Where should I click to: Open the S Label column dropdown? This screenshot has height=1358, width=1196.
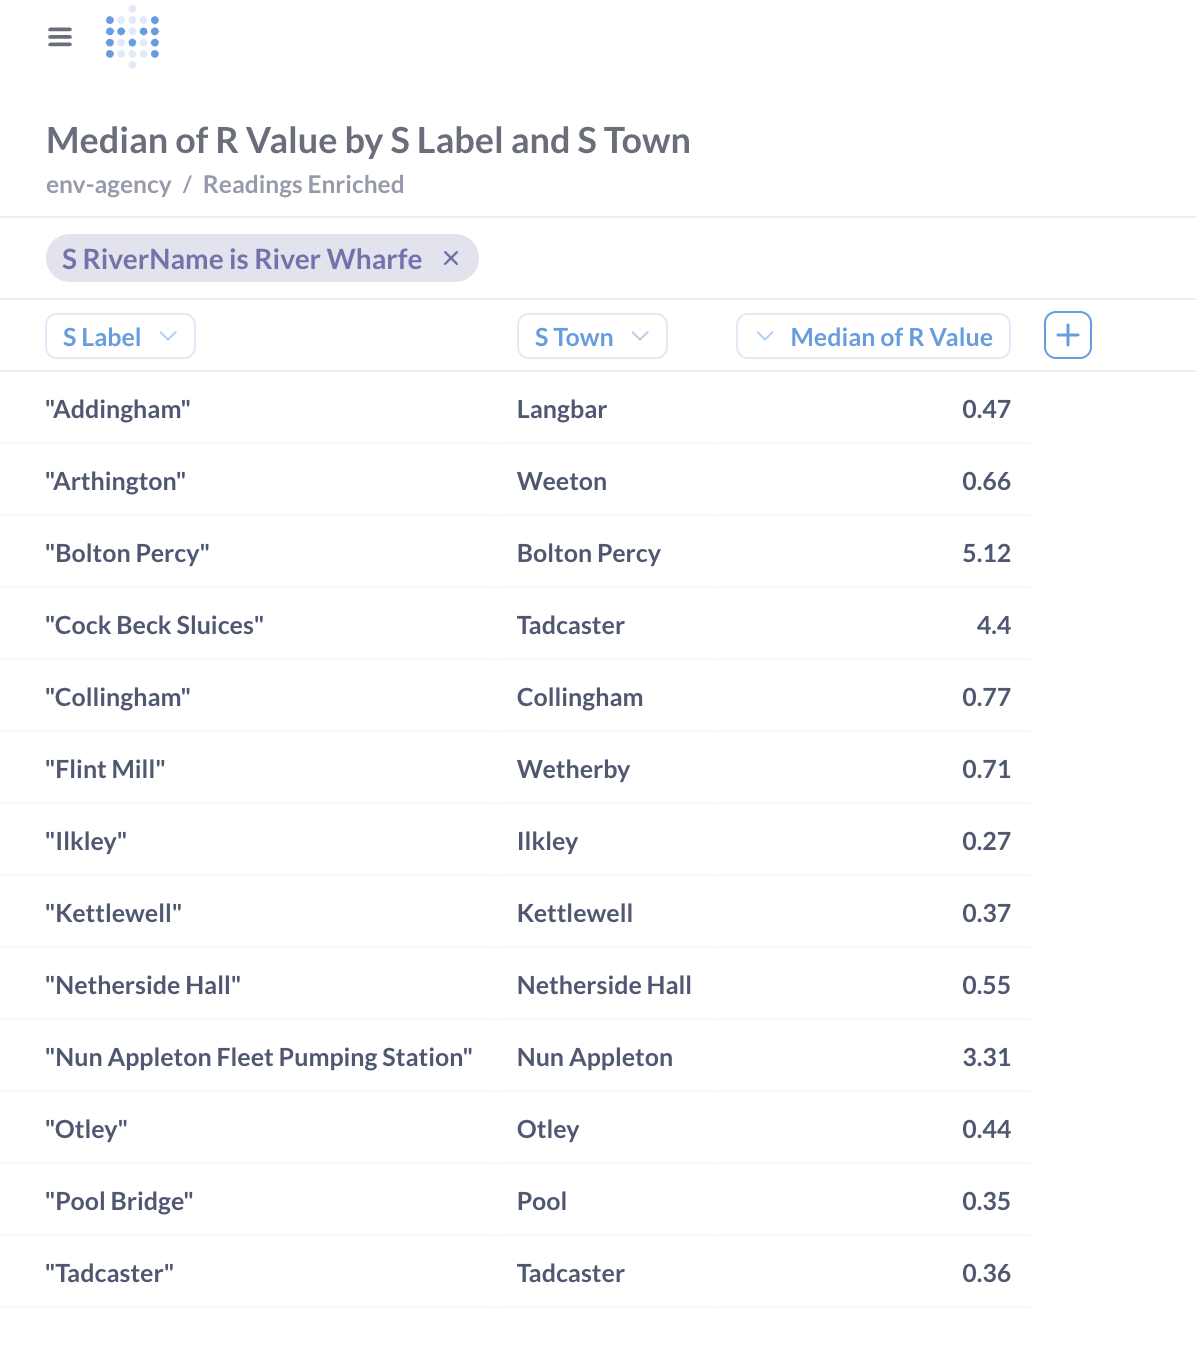click(x=169, y=336)
